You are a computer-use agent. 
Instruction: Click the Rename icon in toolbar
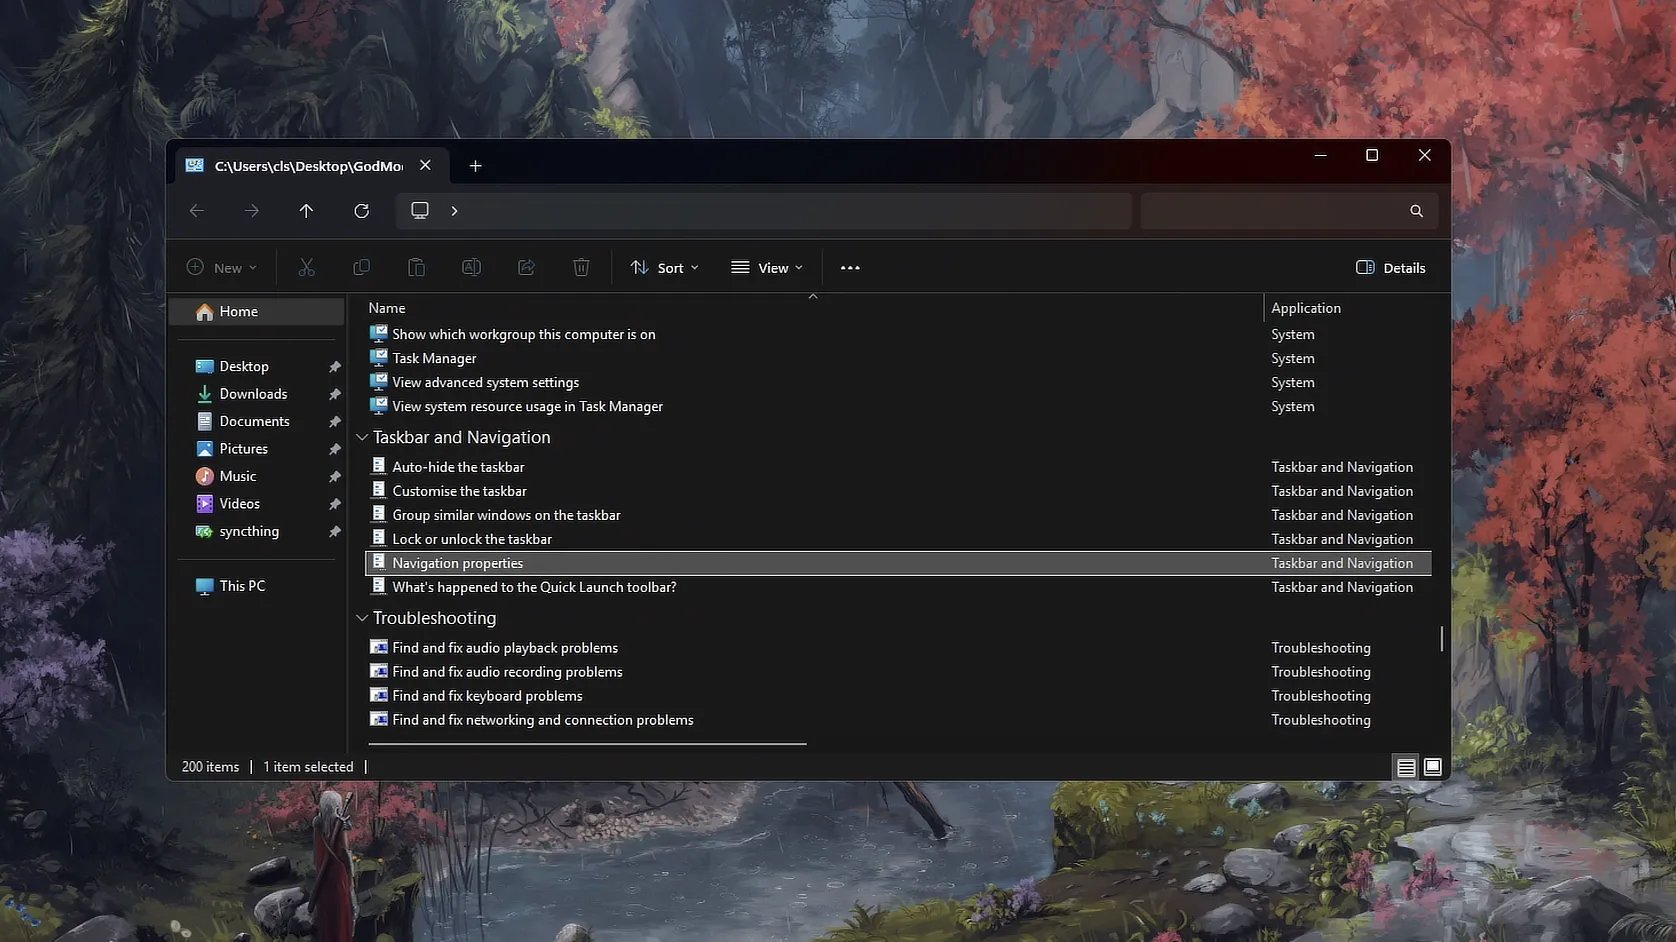pyautogui.click(x=471, y=268)
